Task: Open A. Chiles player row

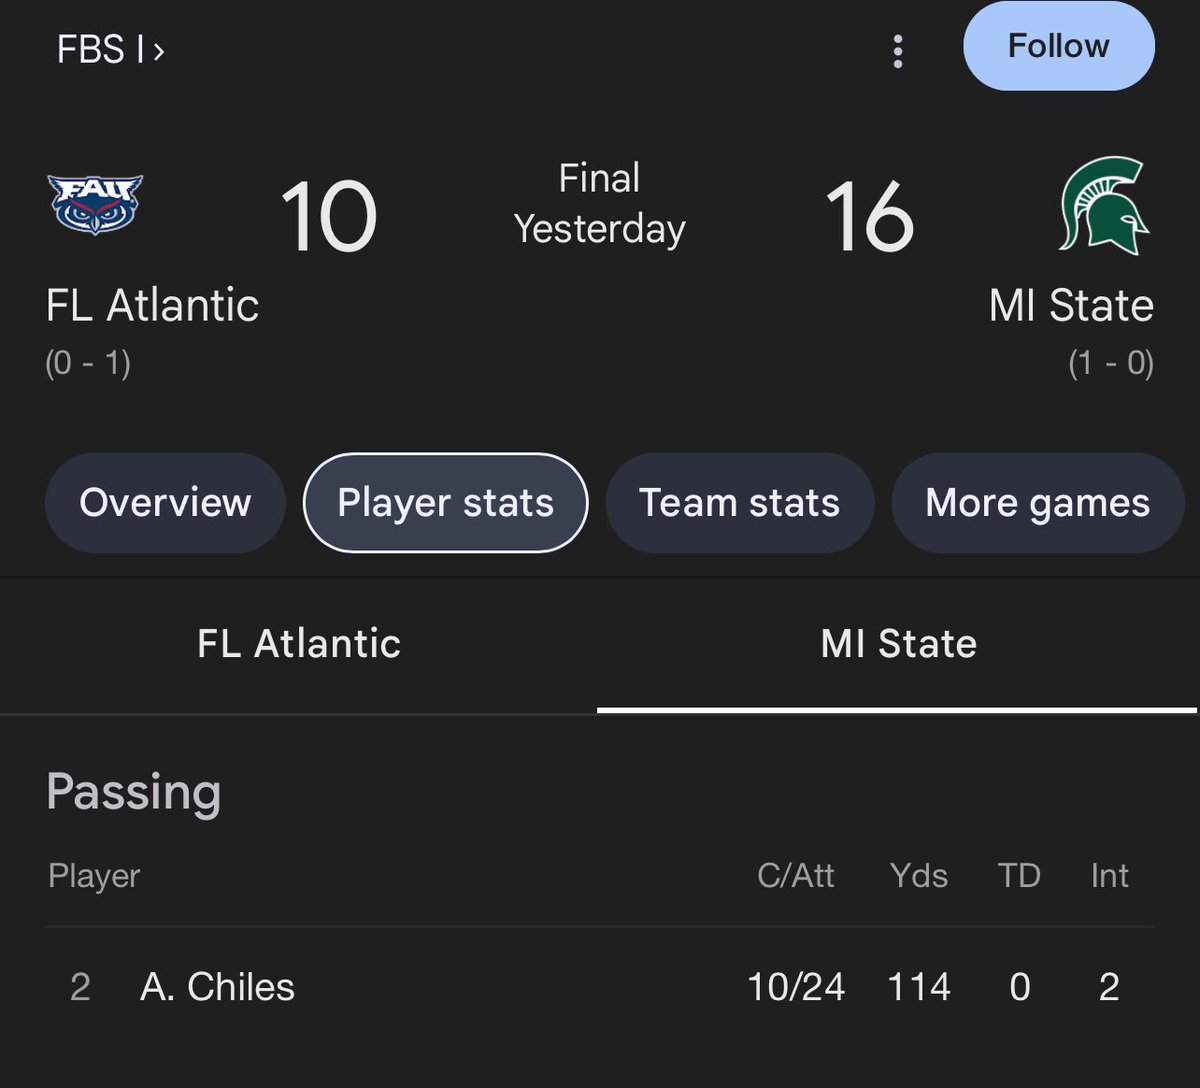Action: [x=600, y=987]
